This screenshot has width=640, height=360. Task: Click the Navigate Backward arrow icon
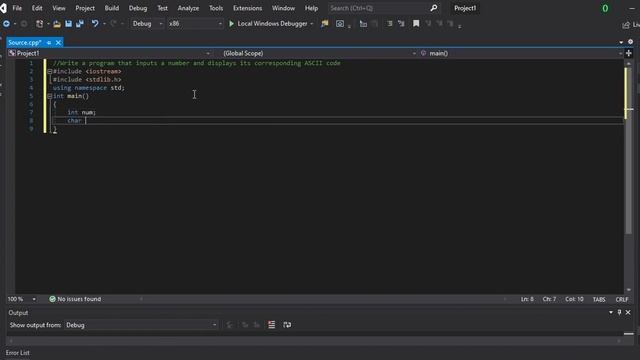point(7,24)
